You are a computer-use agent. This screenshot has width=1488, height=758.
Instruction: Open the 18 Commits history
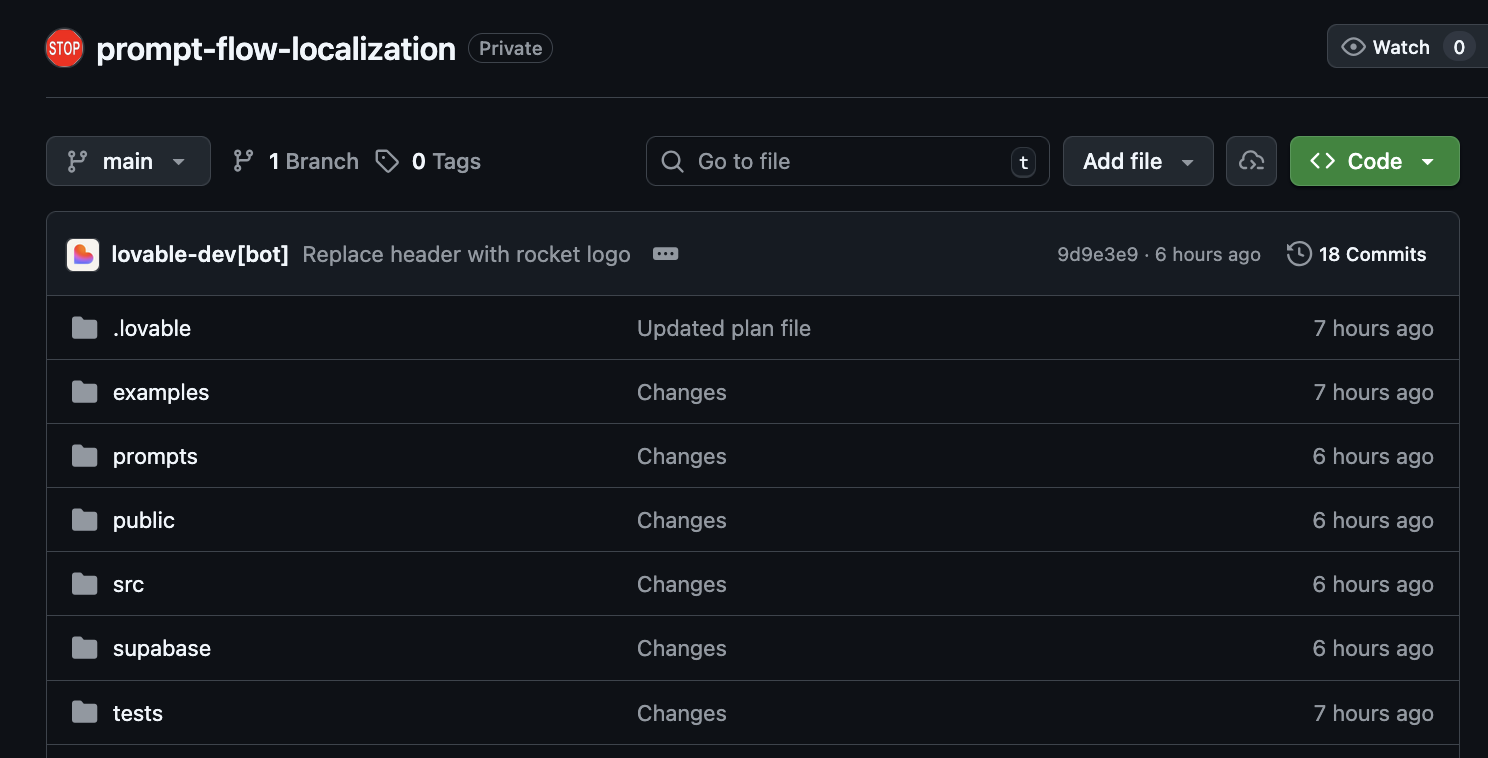(x=1357, y=254)
